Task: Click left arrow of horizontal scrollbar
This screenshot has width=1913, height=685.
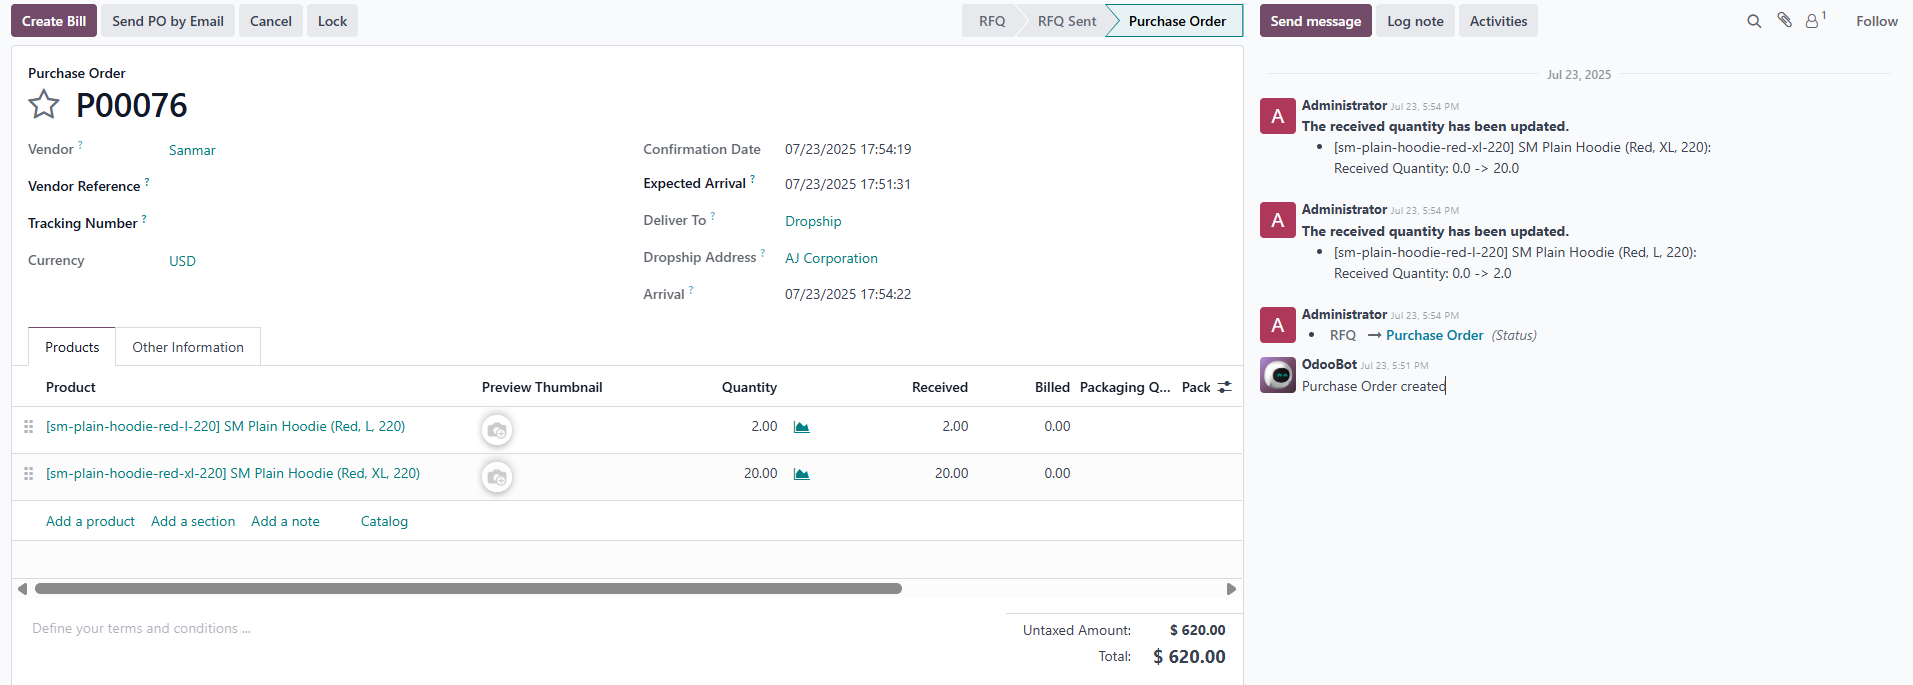Action: pyautogui.click(x=22, y=589)
